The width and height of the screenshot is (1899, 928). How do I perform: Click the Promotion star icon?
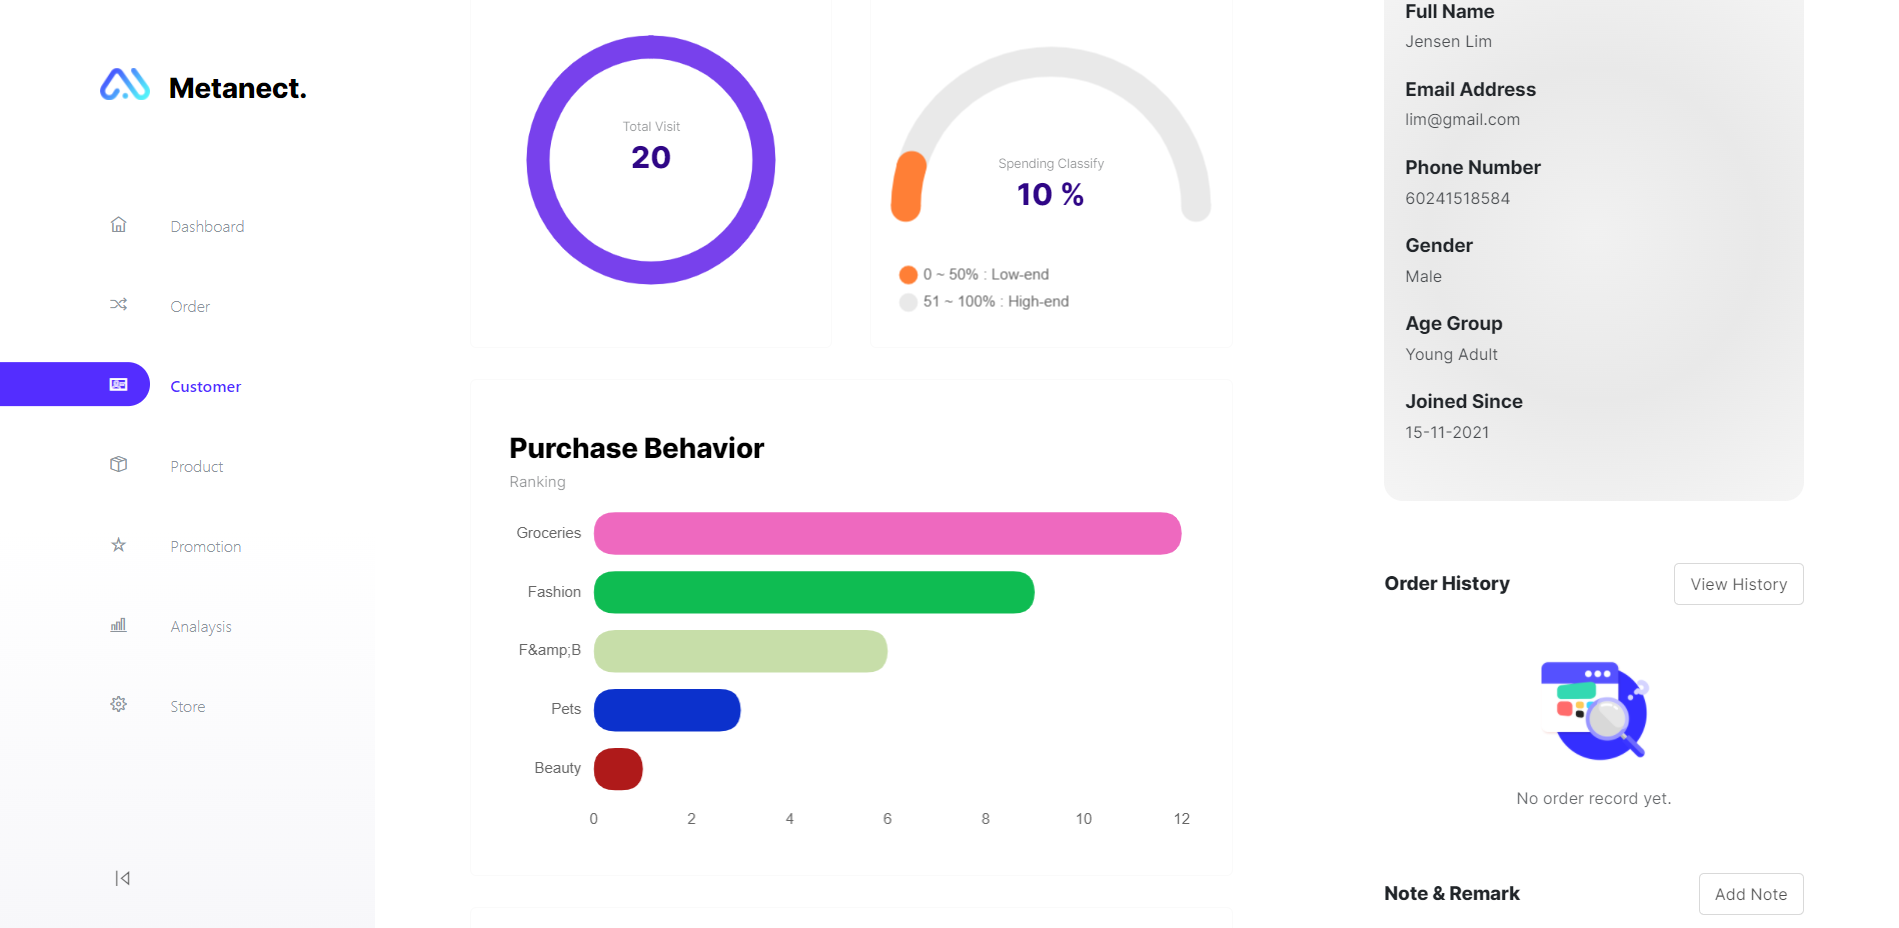[x=118, y=545]
